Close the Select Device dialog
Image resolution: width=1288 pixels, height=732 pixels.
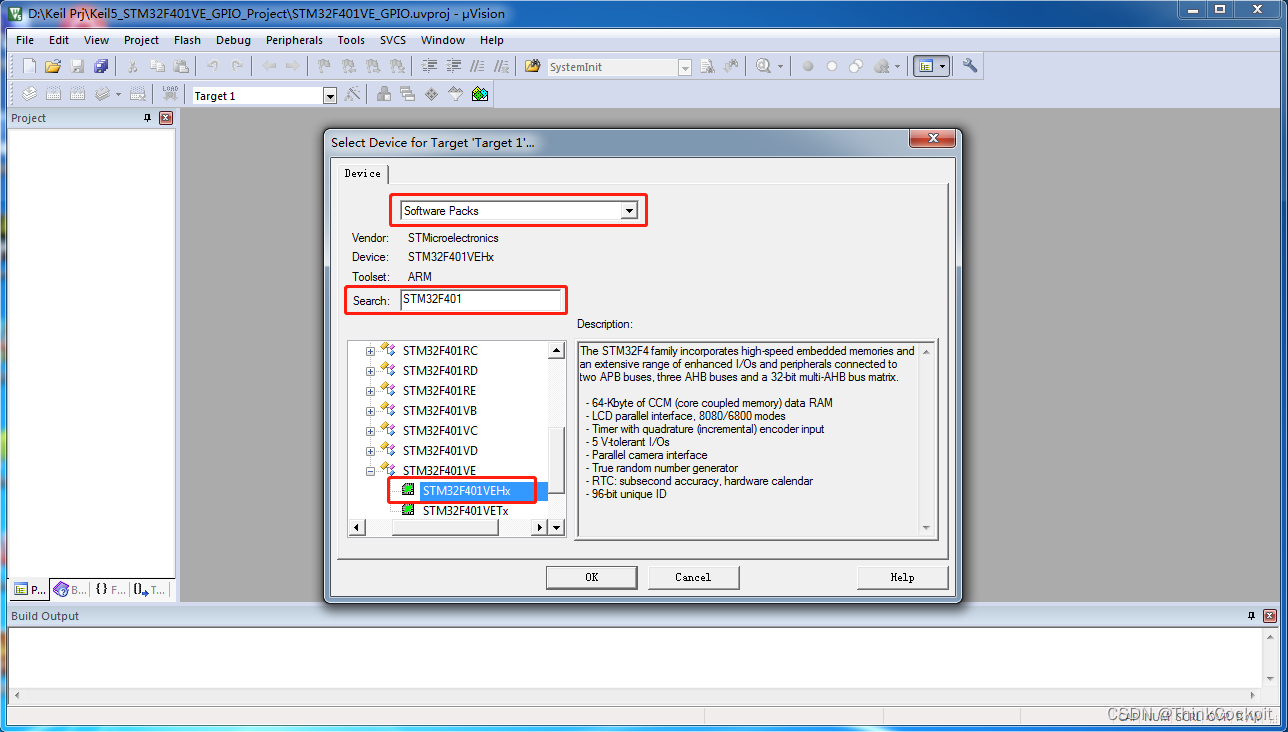click(x=932, y=138)
